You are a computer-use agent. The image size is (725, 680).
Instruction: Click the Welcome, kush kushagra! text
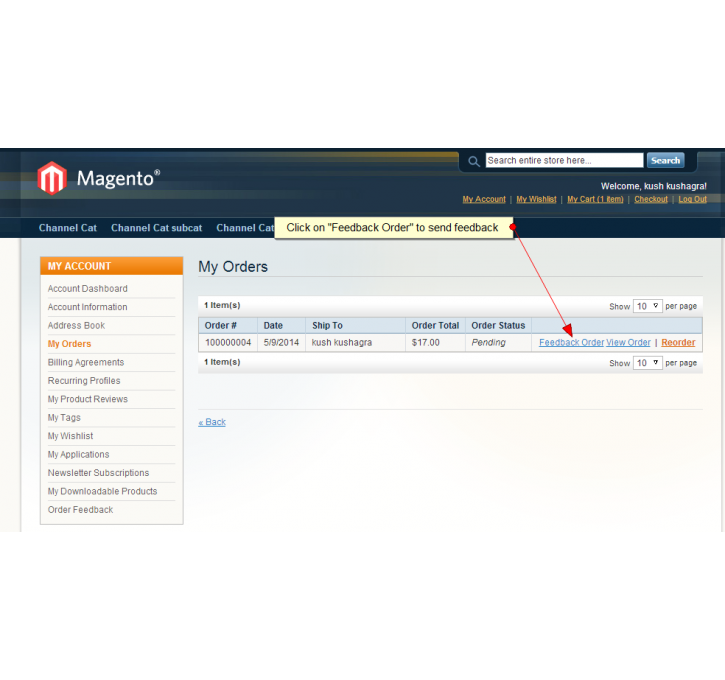point(654,186)
